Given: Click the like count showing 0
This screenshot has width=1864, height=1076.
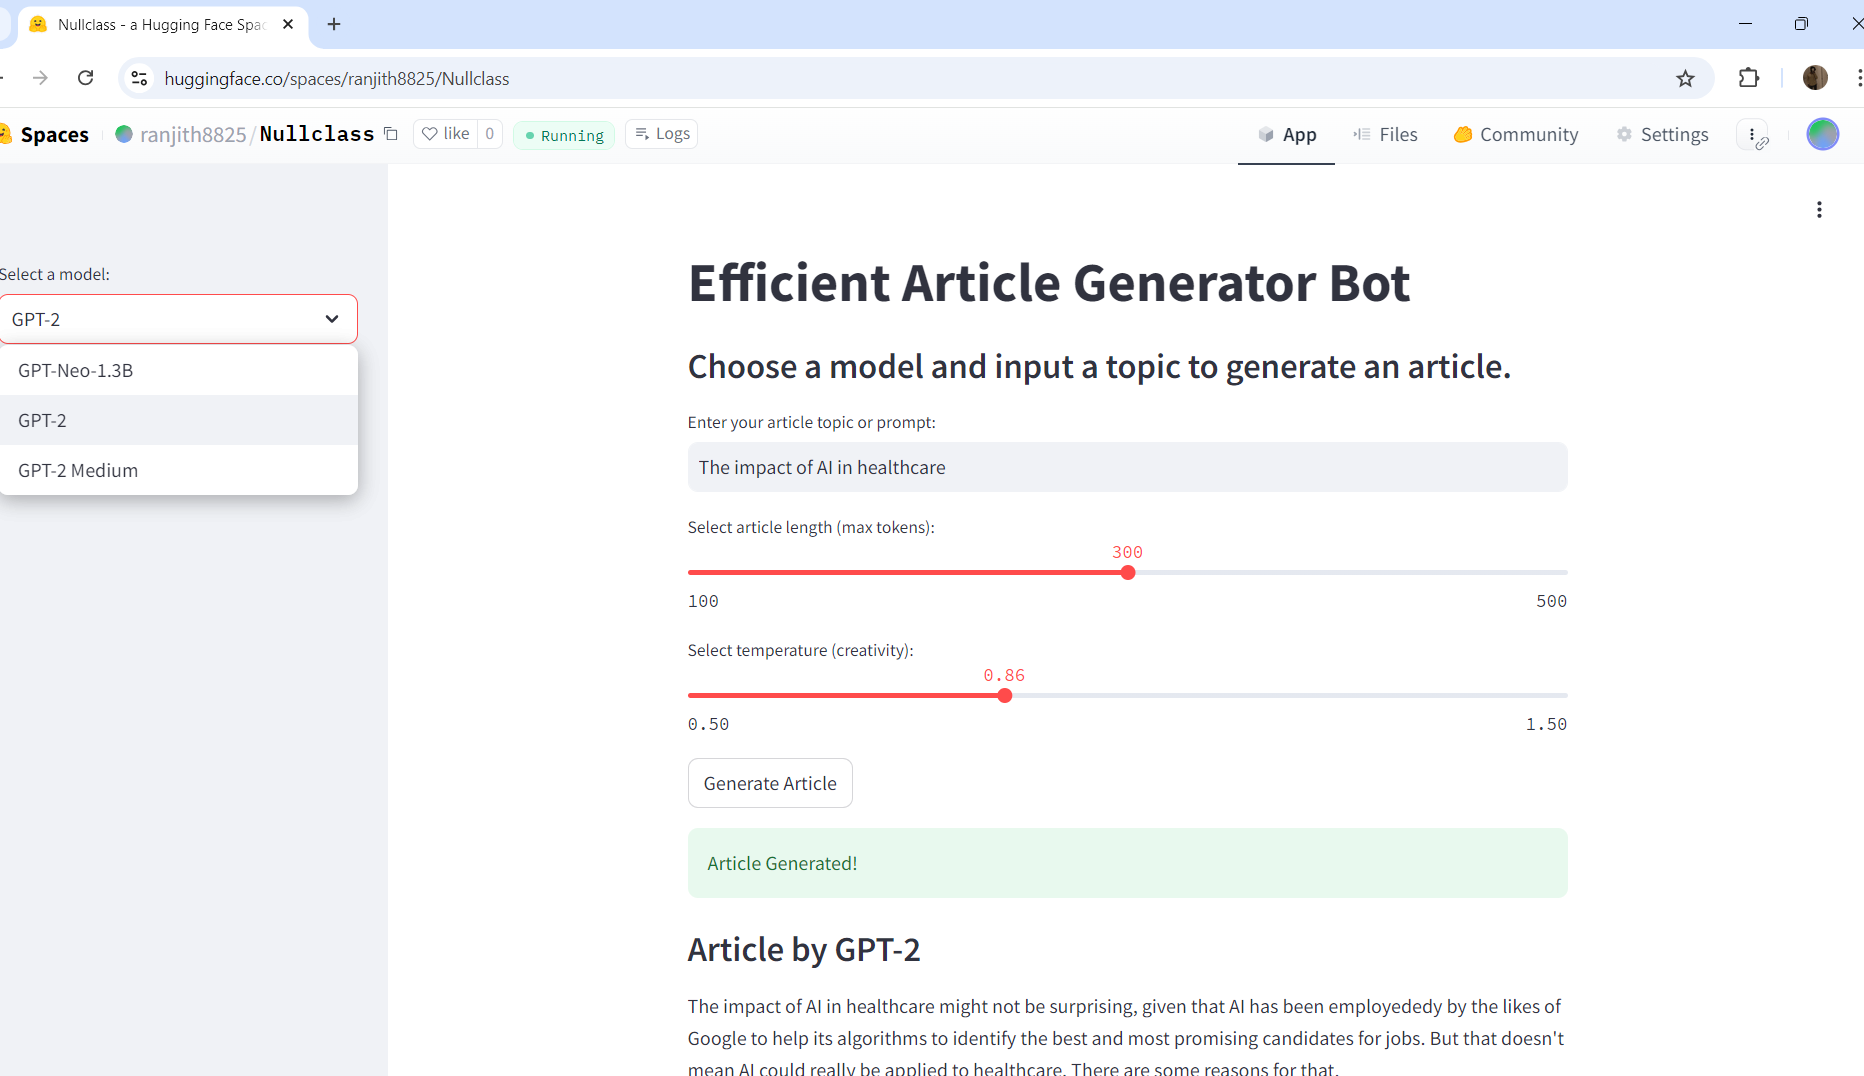Looking at the screenshot, I should 490,134.
